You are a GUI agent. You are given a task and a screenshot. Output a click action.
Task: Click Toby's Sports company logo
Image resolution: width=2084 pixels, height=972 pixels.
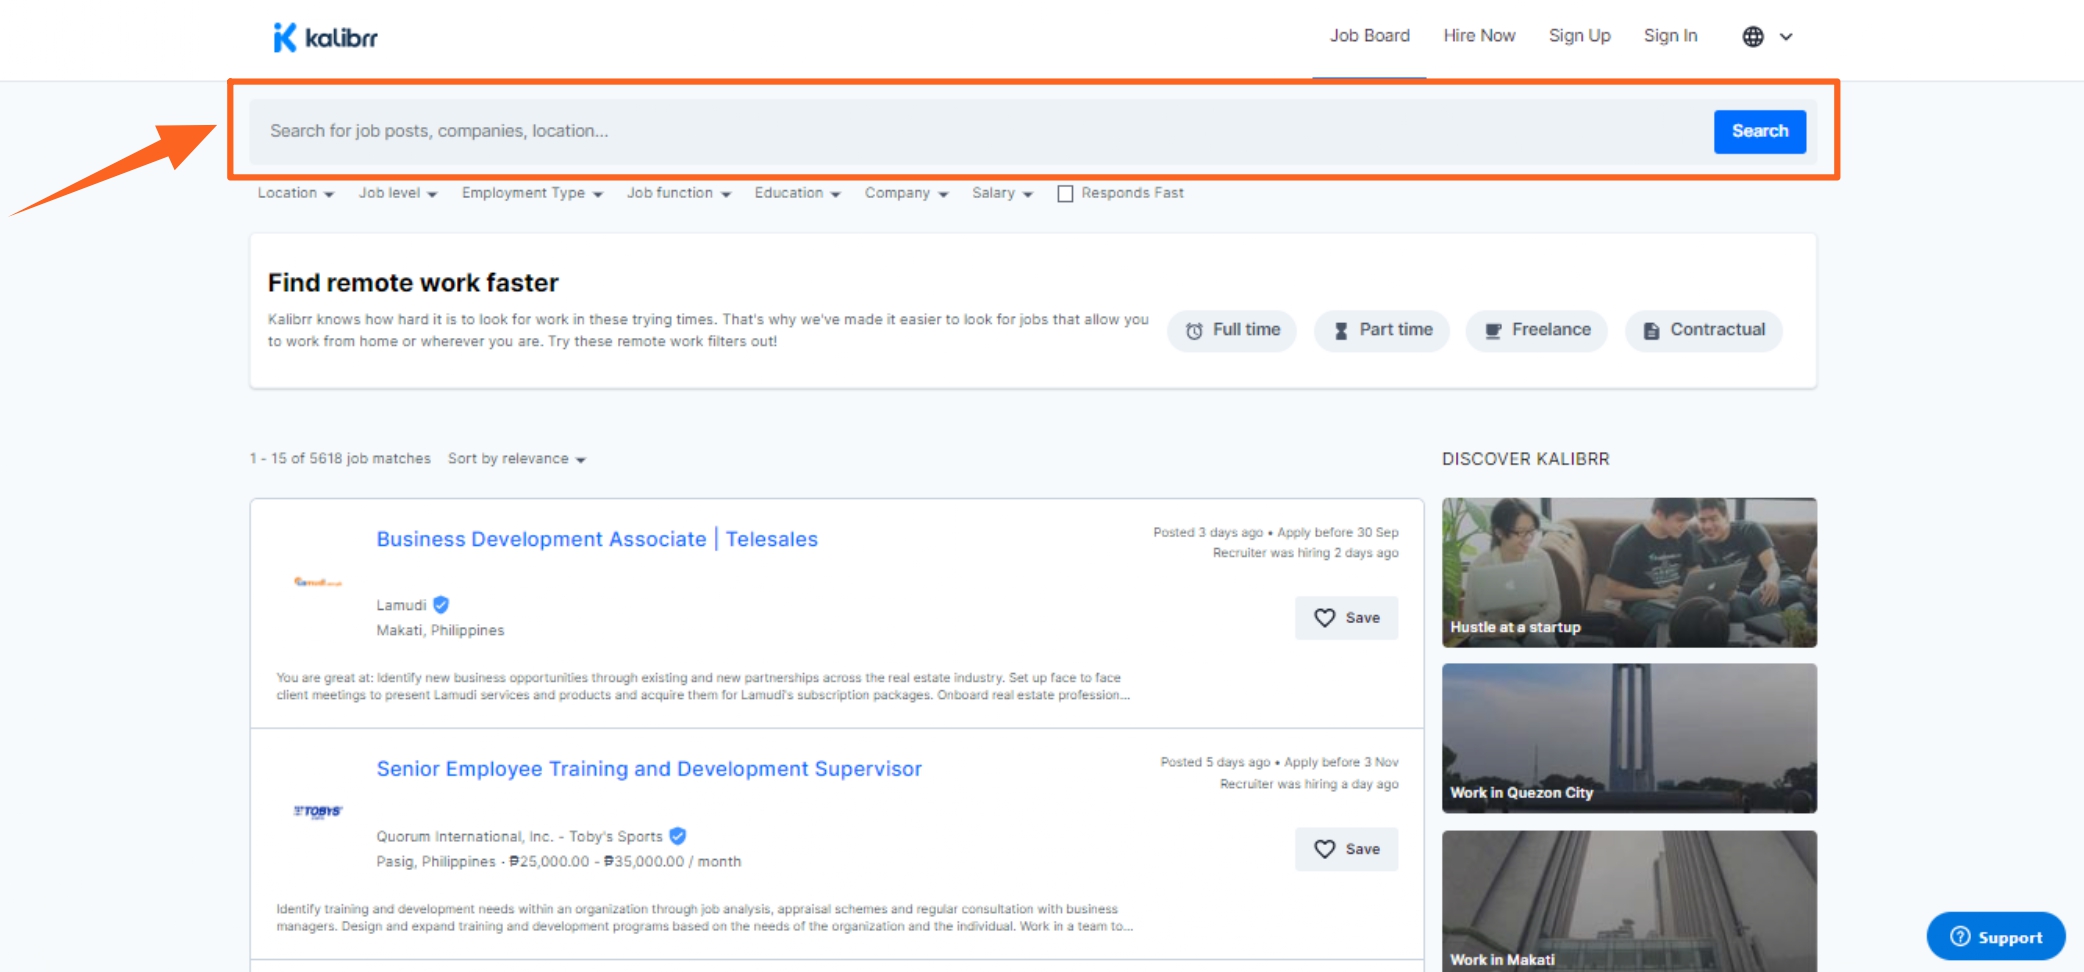[x=318, y=811]
